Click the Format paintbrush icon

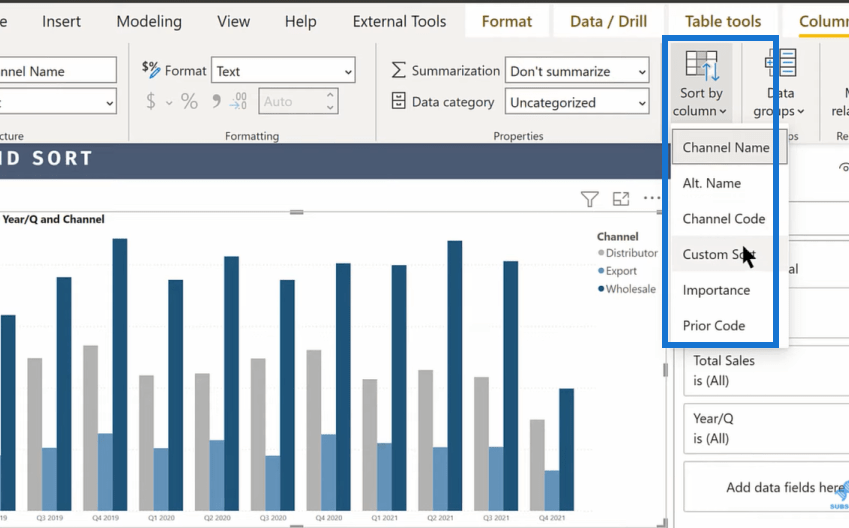[x=151, y=70]
